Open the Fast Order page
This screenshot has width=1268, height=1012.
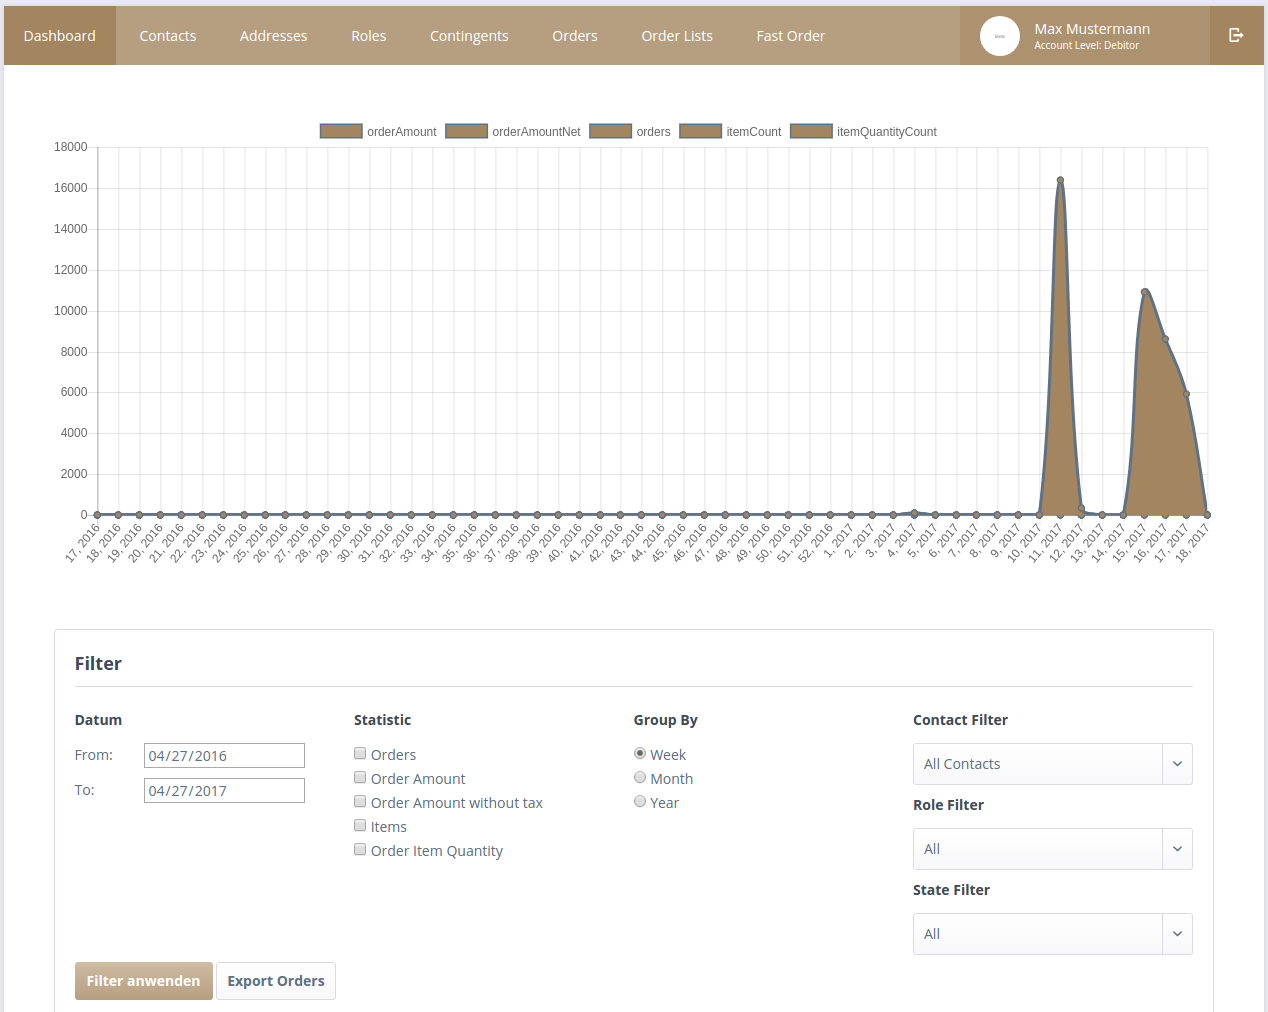(790, 36)
